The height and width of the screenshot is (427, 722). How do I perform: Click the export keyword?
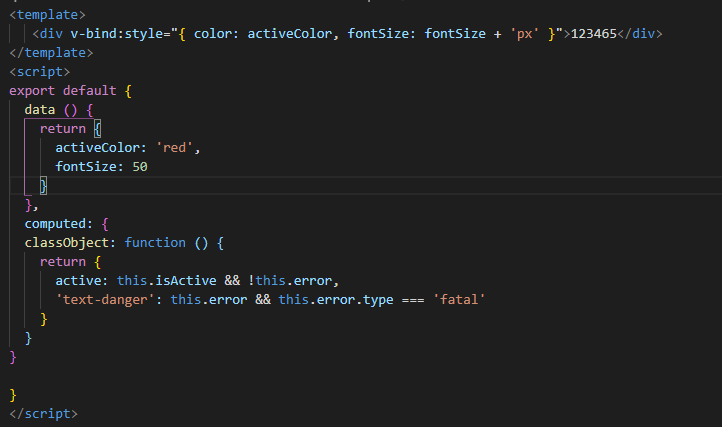click(x=32, y=90)
